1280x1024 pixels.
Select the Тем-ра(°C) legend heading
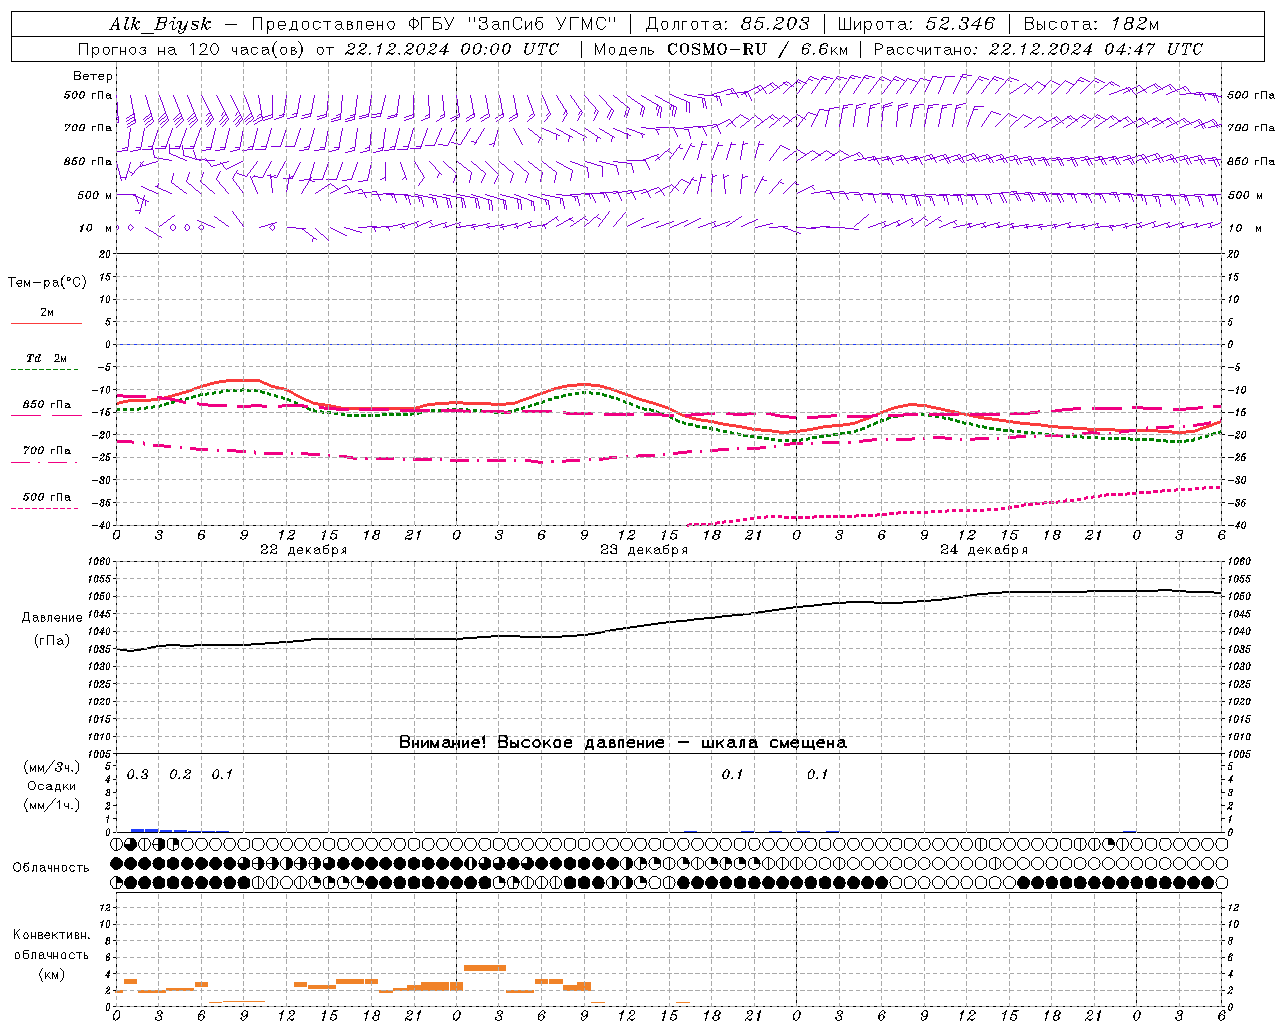pos(47,283)
